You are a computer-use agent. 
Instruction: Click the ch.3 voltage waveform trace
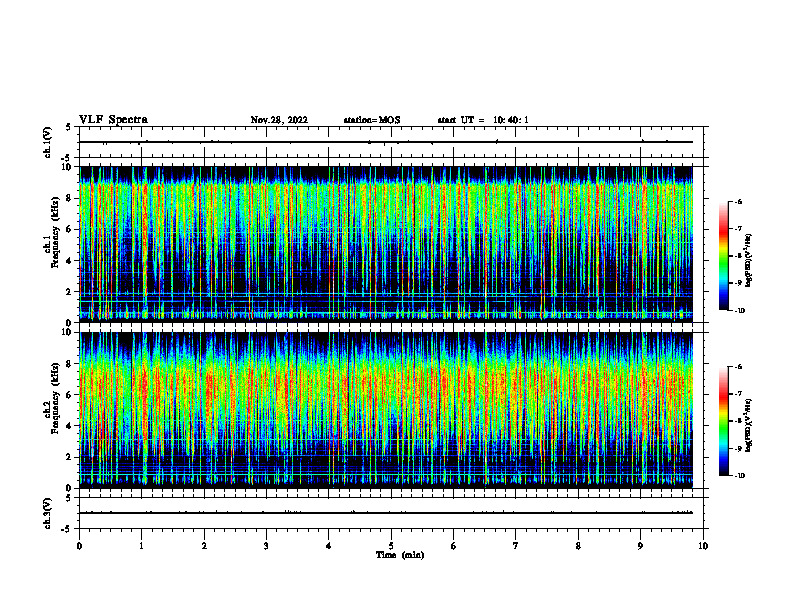[386, 513]
